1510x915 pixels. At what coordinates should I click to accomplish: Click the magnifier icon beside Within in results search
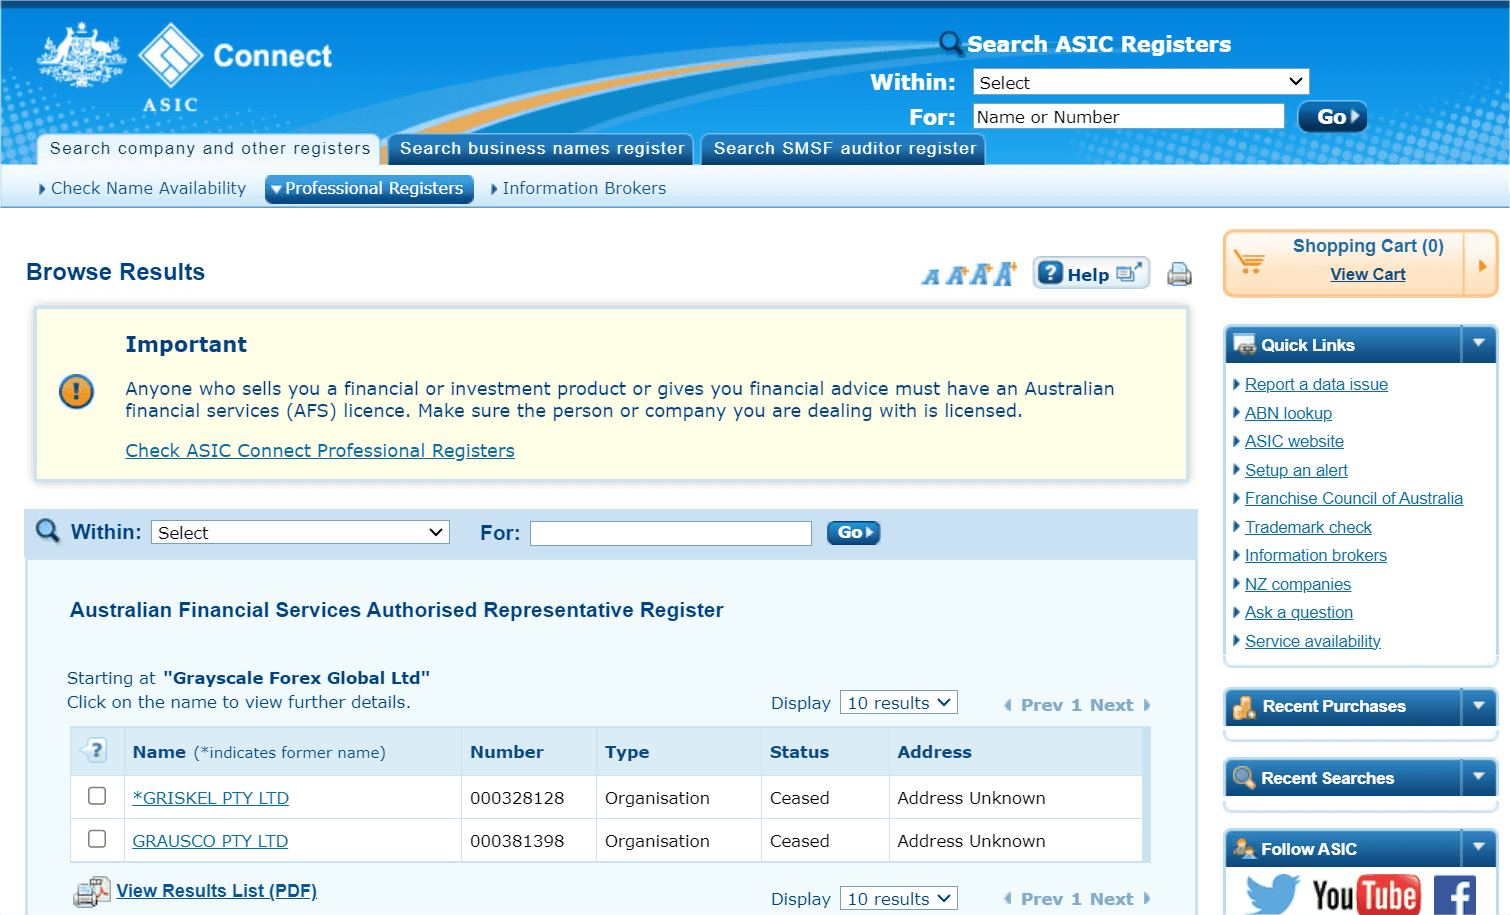pyautogui.click(x=48, y=531)
